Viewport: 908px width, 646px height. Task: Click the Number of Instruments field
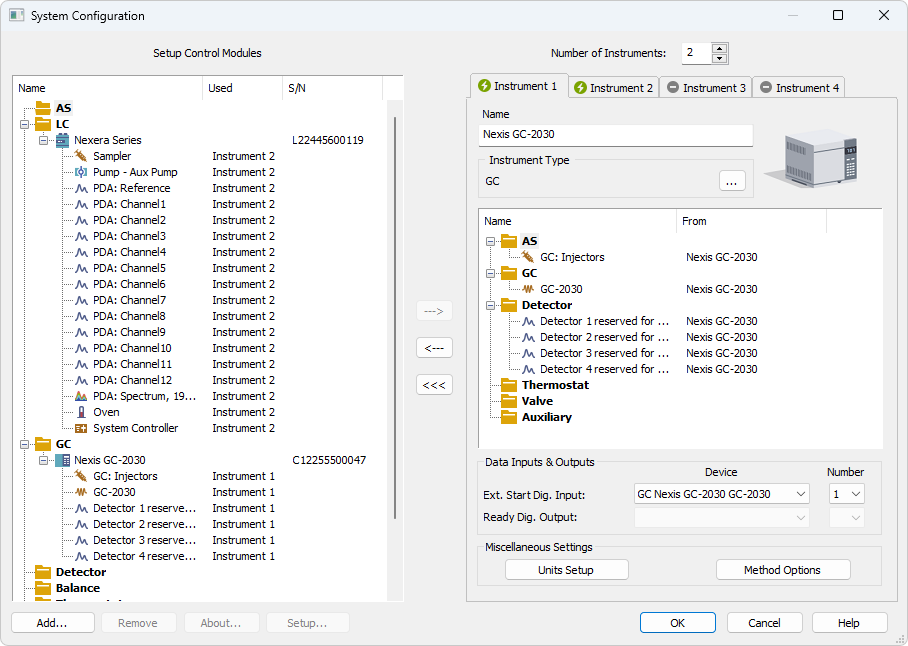tap(697, 53)
